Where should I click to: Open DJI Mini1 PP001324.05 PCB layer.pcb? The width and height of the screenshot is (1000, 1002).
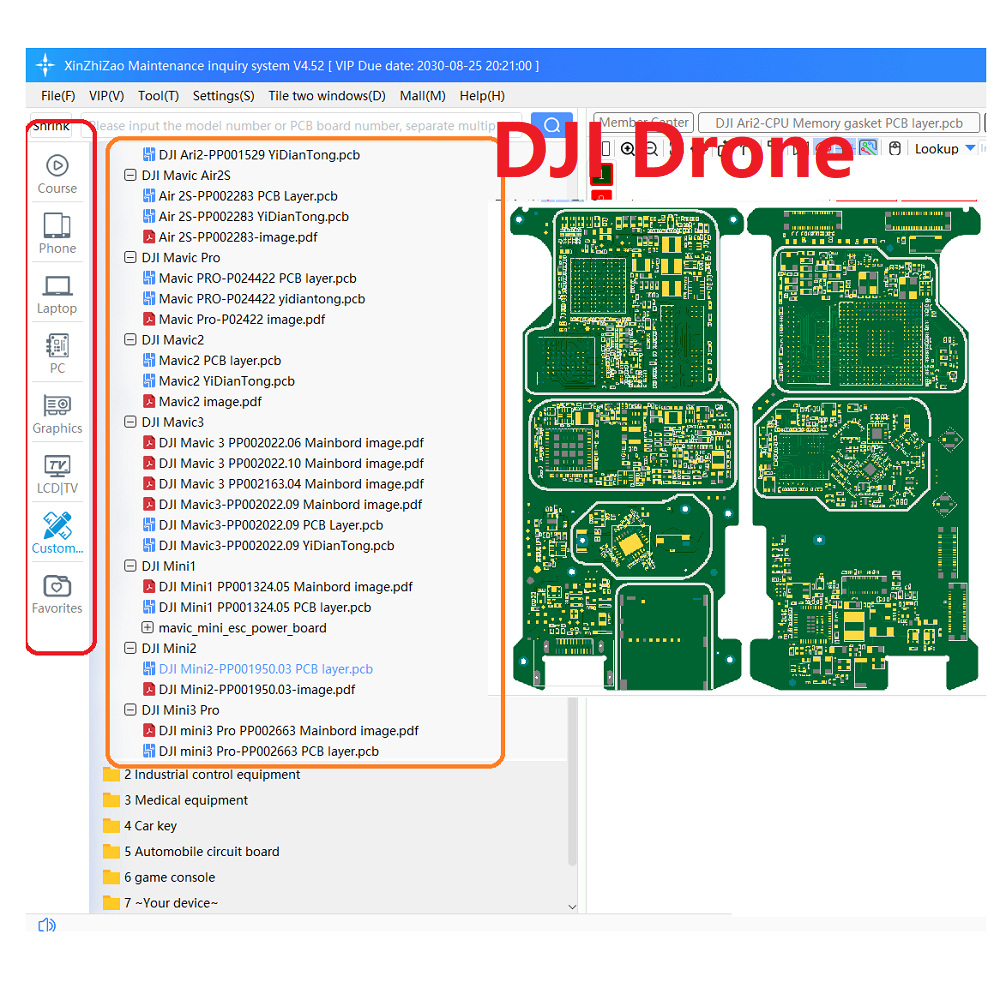point(265,607)
